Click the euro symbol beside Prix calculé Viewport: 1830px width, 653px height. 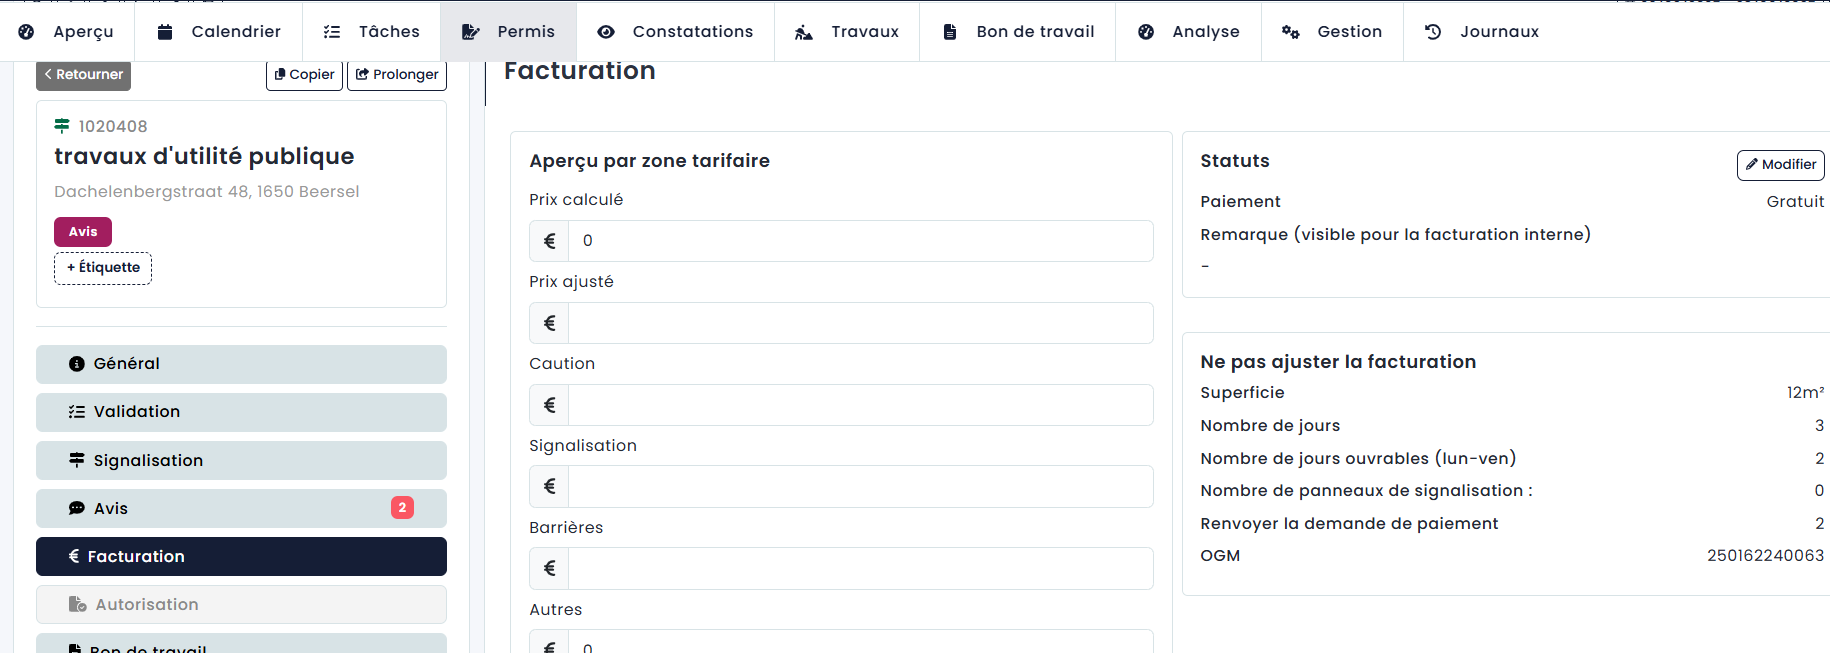(549, 241)
